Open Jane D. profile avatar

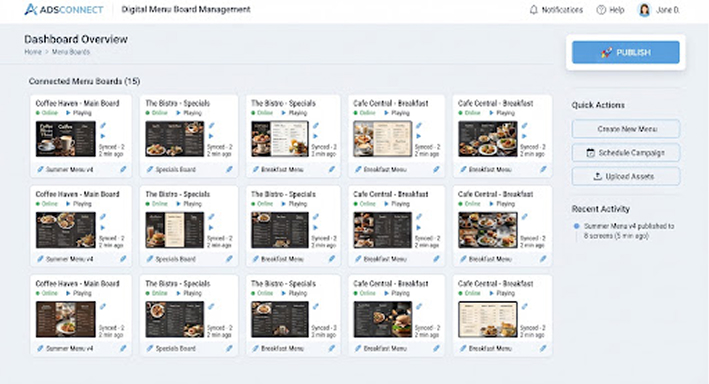point(644,9)
